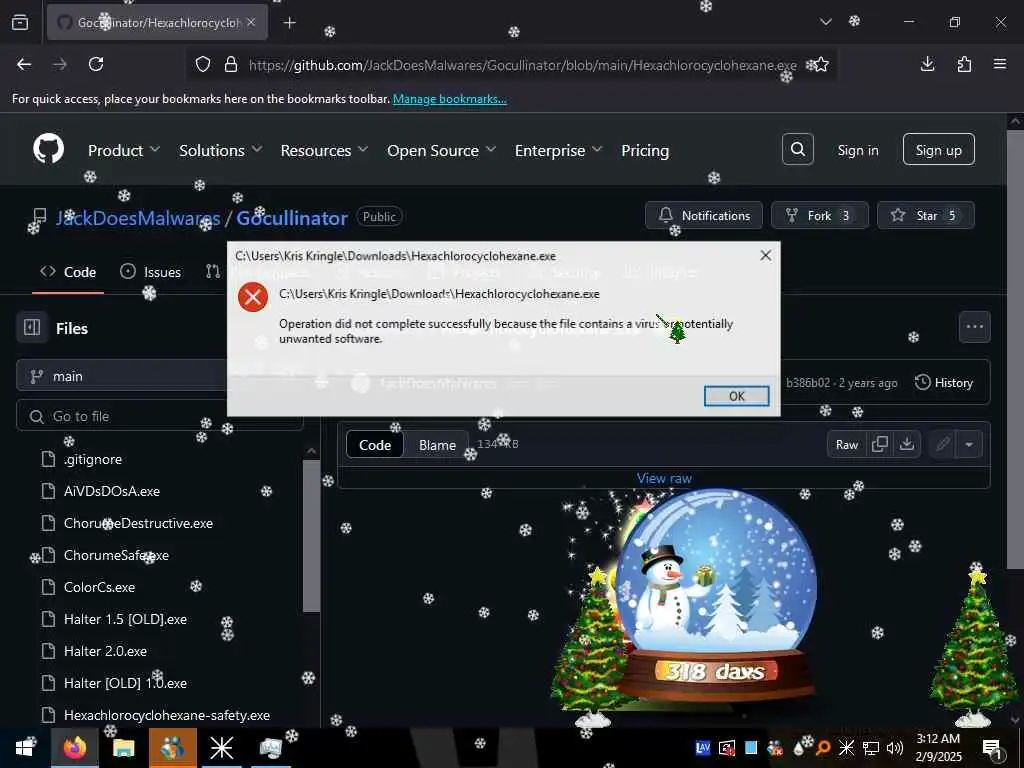The width and height of the screenshot is (1024, 768).
Task: Click the Firefox View icon
Action: (20, 23)
